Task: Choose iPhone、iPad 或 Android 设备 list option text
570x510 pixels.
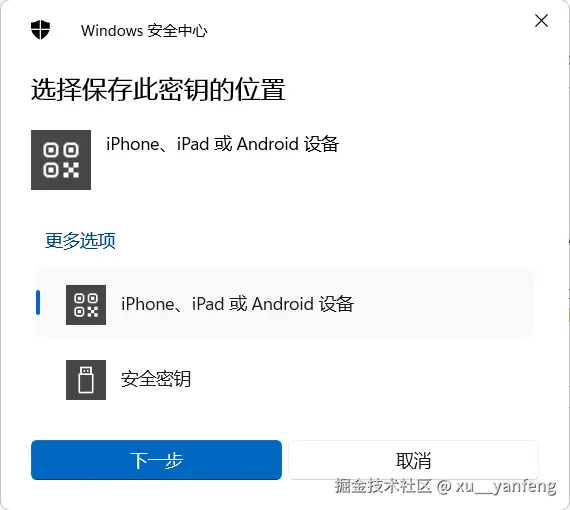Action: coord(237,304)
